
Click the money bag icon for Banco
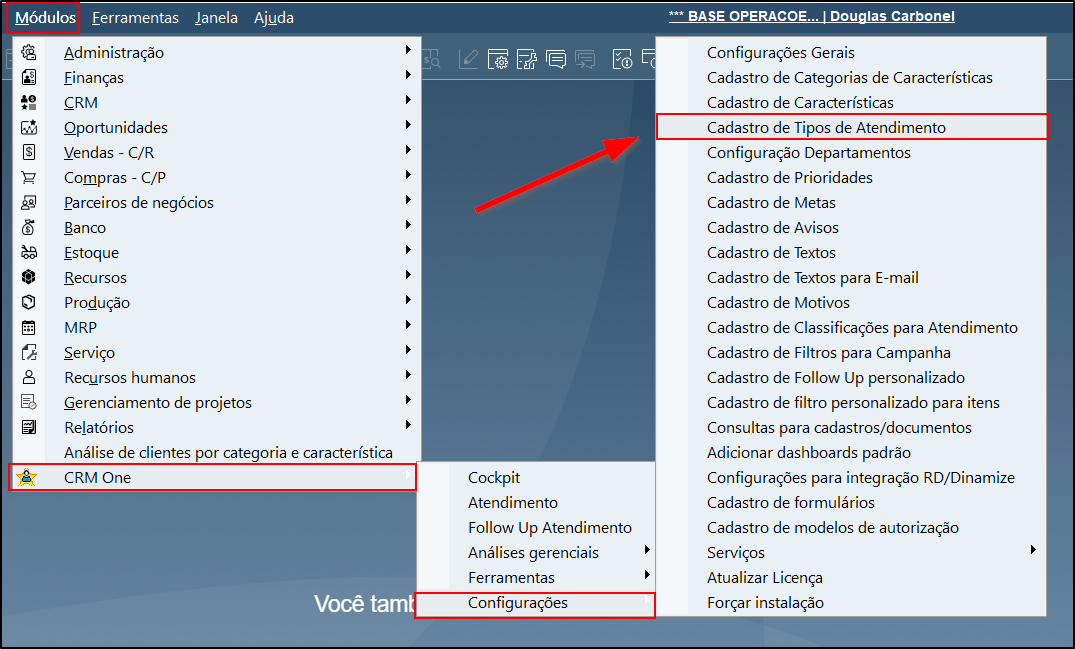(29, 228)
